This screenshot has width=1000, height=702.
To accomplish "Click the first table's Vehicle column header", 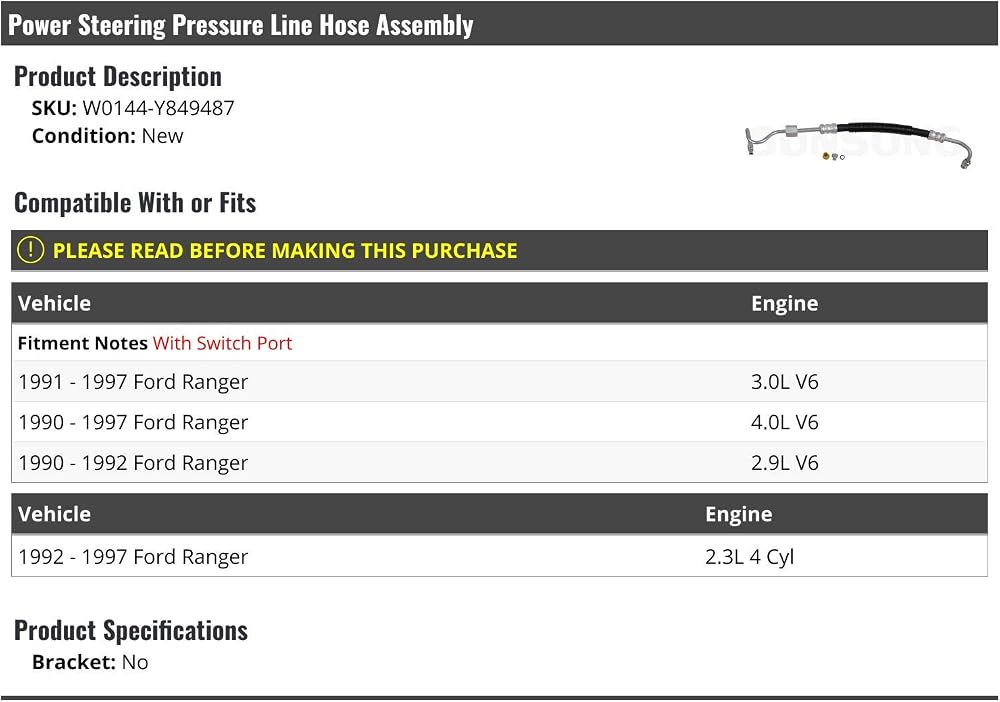I will tap(54, 303).
